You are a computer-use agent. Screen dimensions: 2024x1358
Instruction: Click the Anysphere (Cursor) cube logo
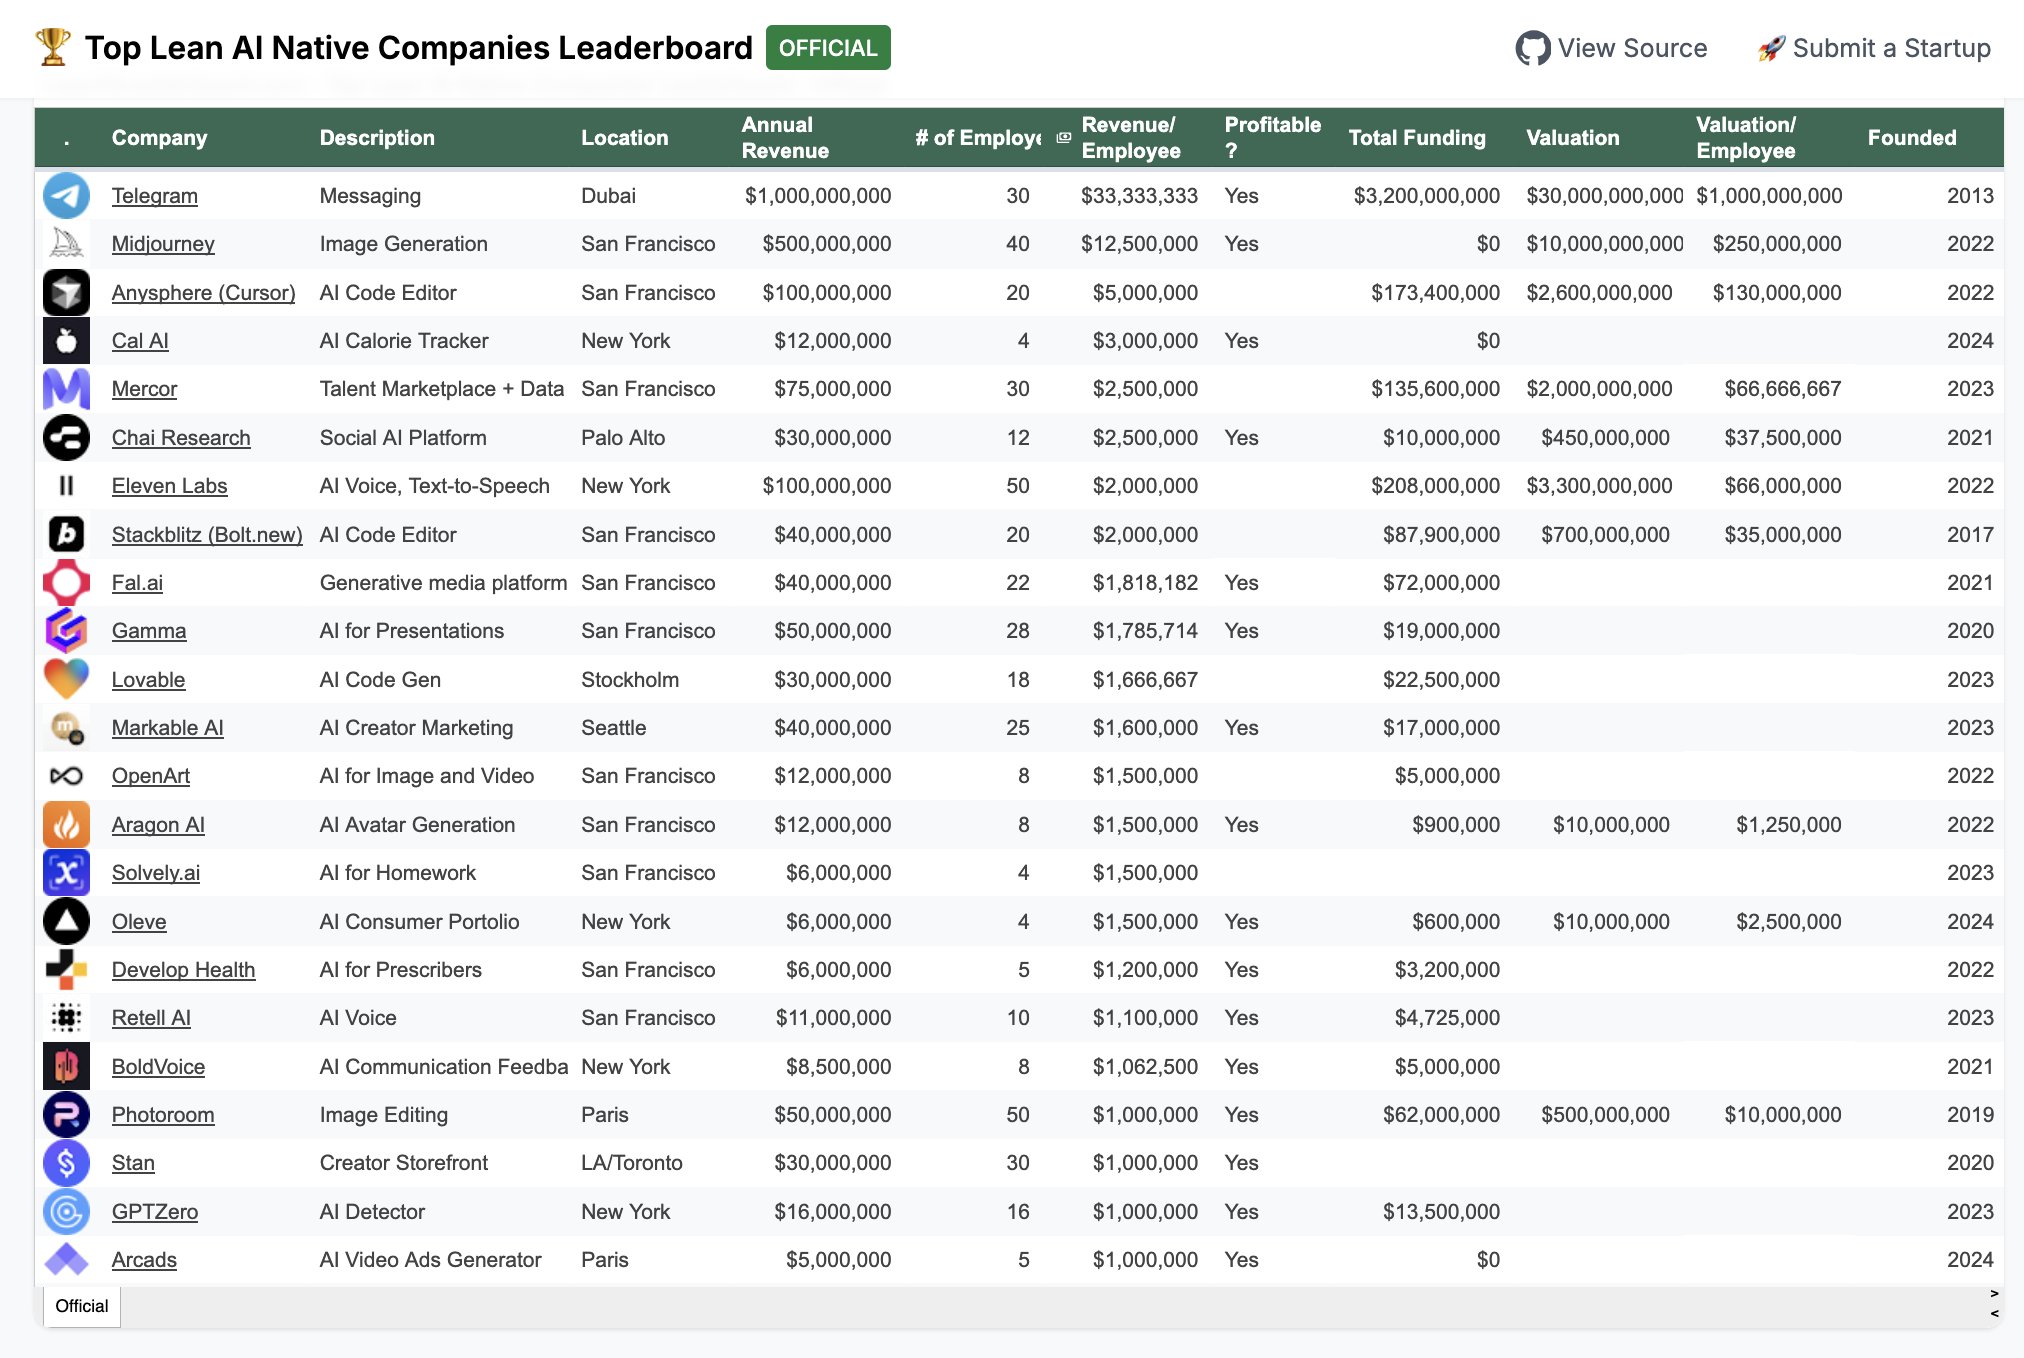pos(66,293)
